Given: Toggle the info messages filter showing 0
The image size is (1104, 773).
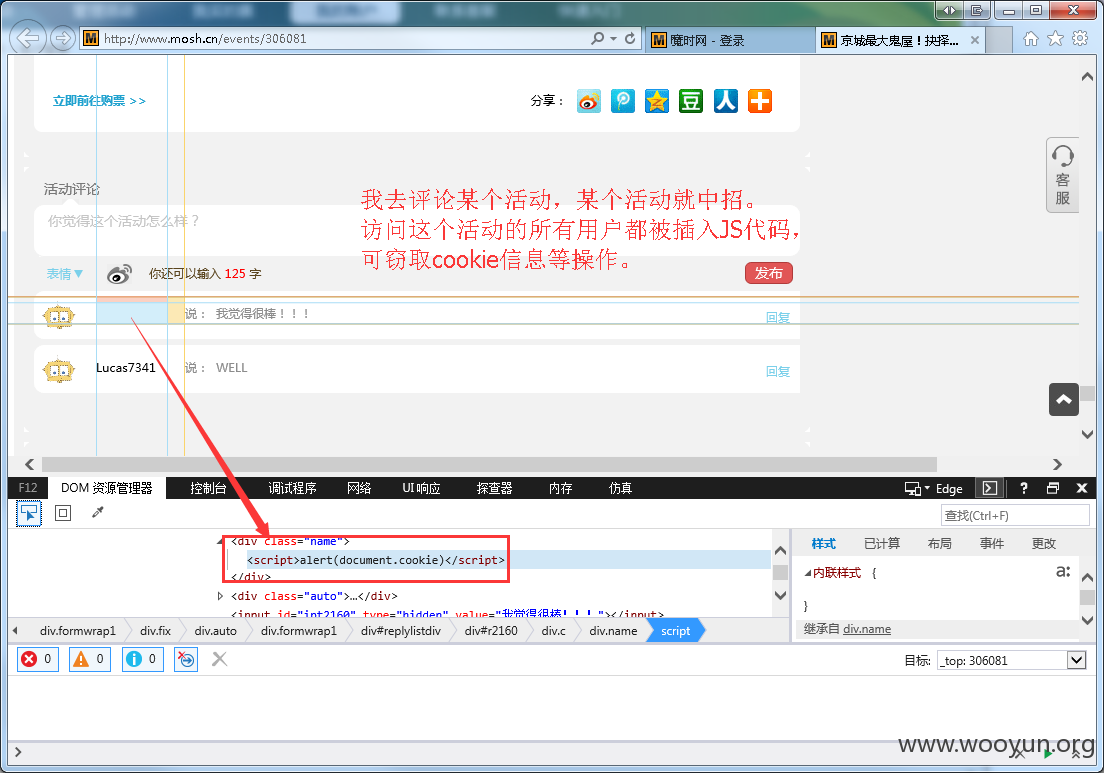Looking at the screenshot, I should click(x=142, y=659).
